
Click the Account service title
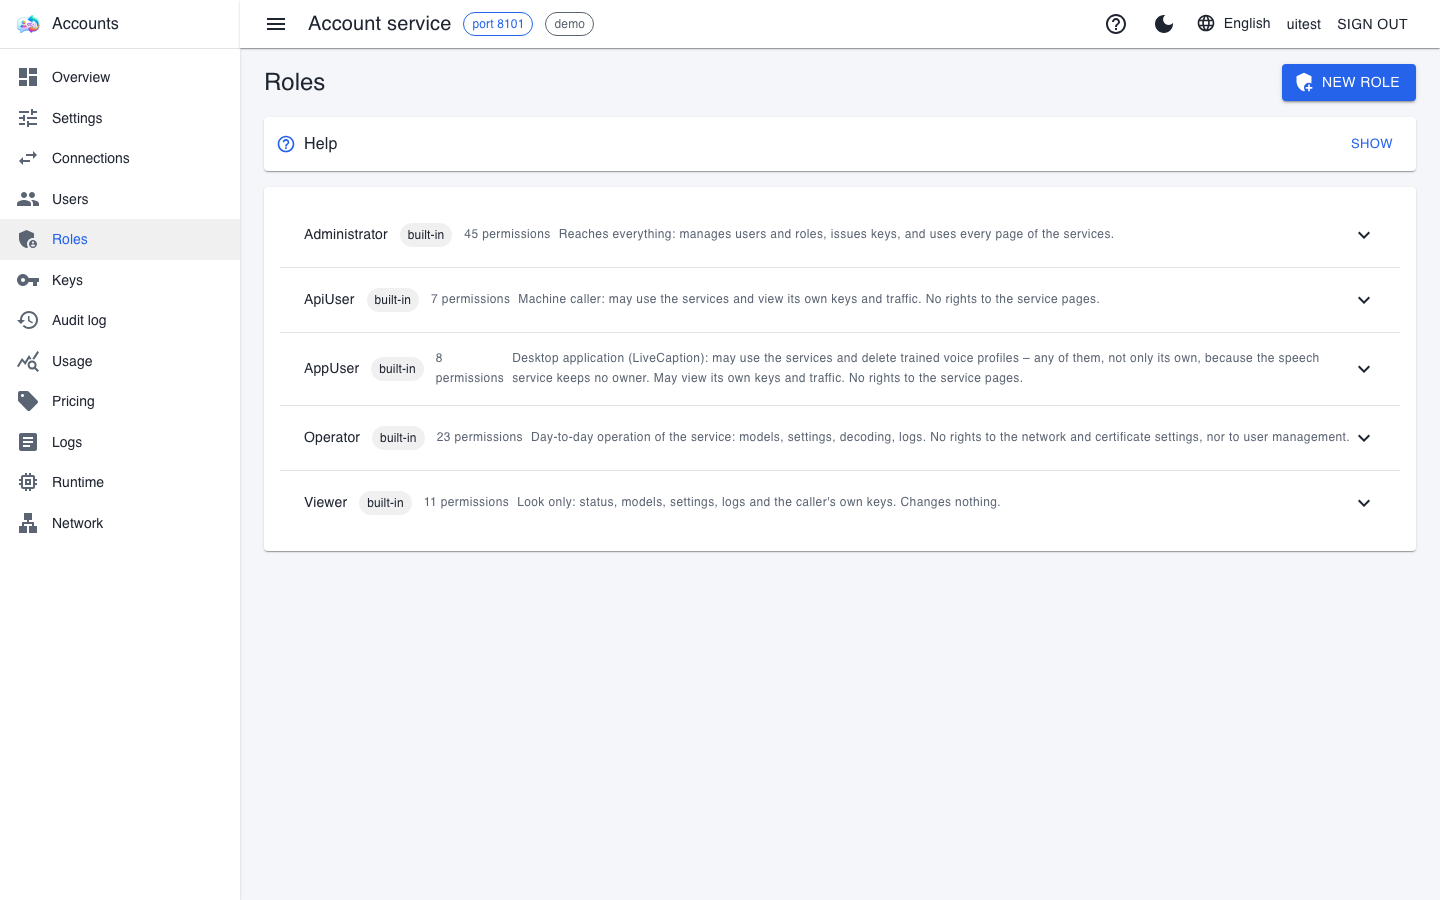tap(379, 24)
